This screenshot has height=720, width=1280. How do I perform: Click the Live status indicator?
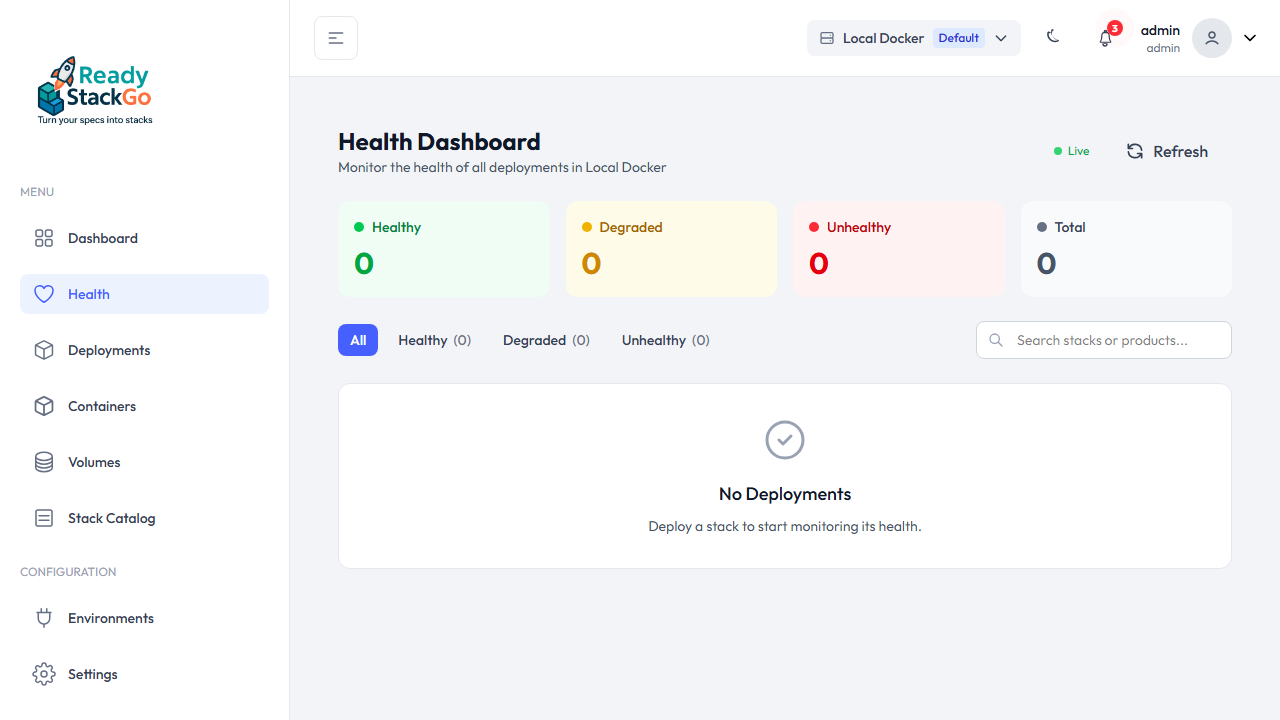[1071, 151]
